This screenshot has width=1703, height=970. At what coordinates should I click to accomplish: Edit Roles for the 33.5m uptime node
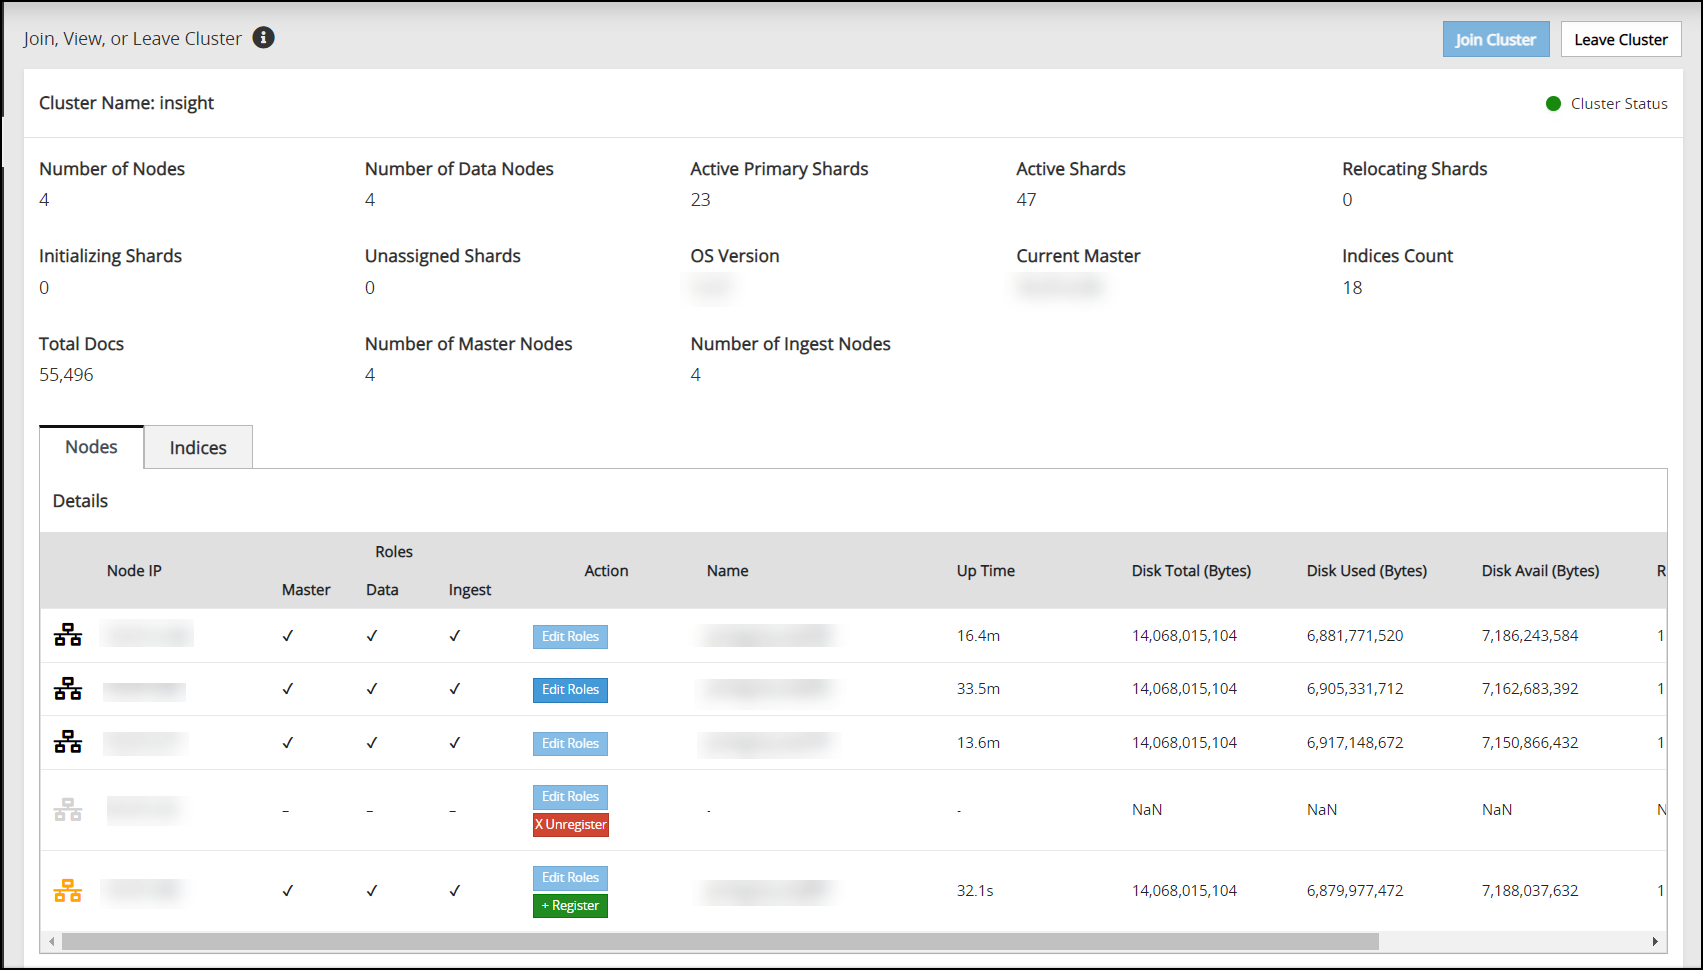point(570,690)
